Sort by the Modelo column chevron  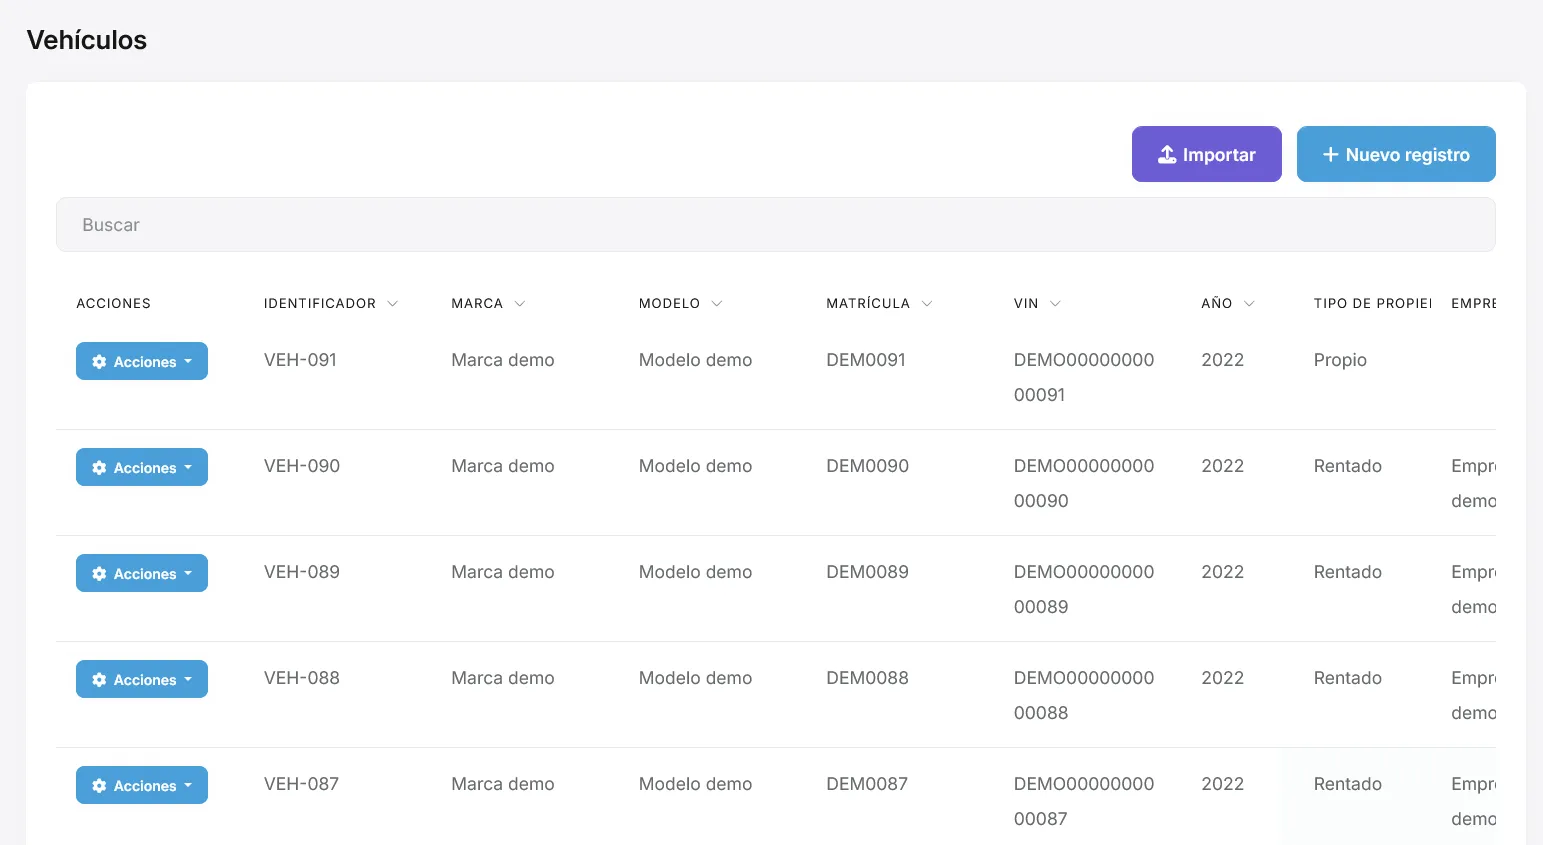click(x=716, y=304)
